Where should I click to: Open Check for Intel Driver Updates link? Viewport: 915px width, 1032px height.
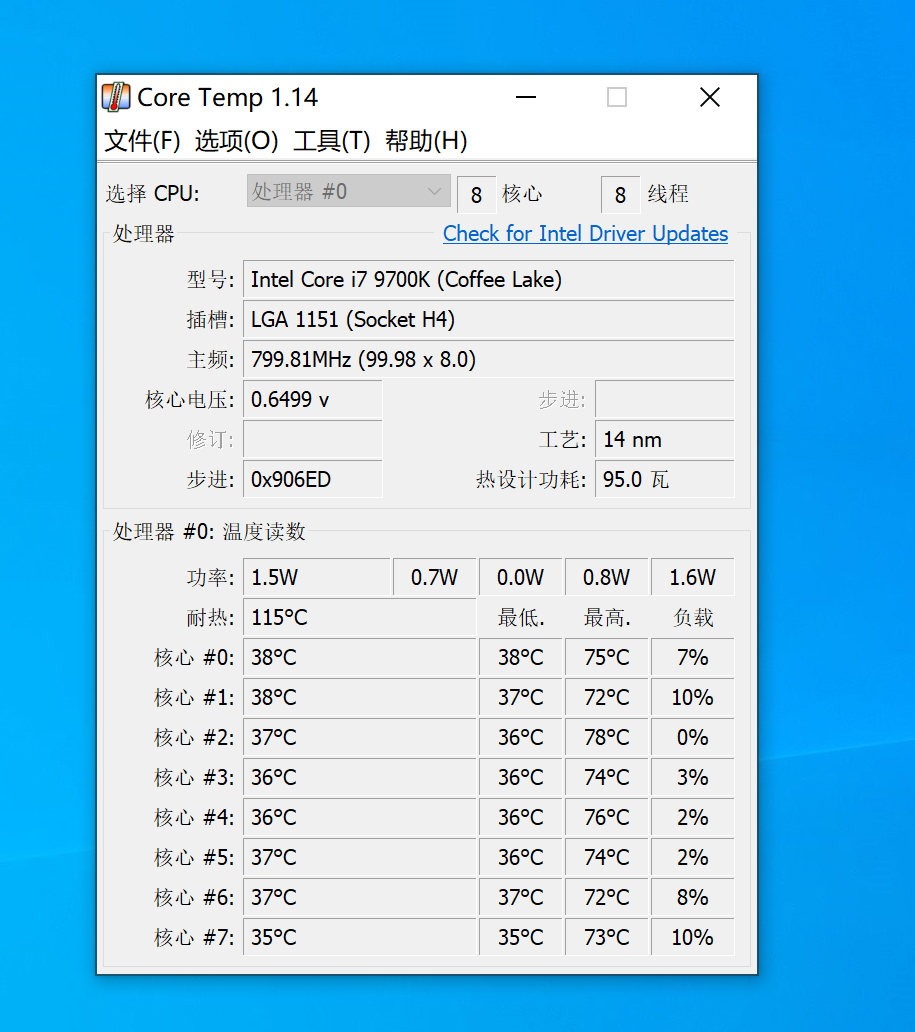585,234
